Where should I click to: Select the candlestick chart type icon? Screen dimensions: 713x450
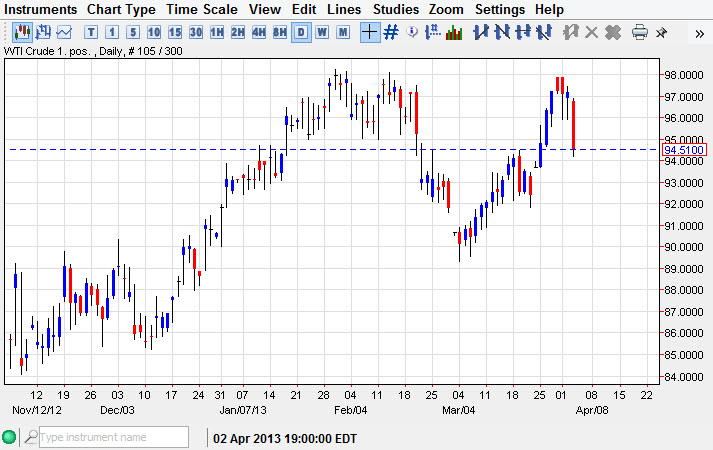[x=21, y=32]
